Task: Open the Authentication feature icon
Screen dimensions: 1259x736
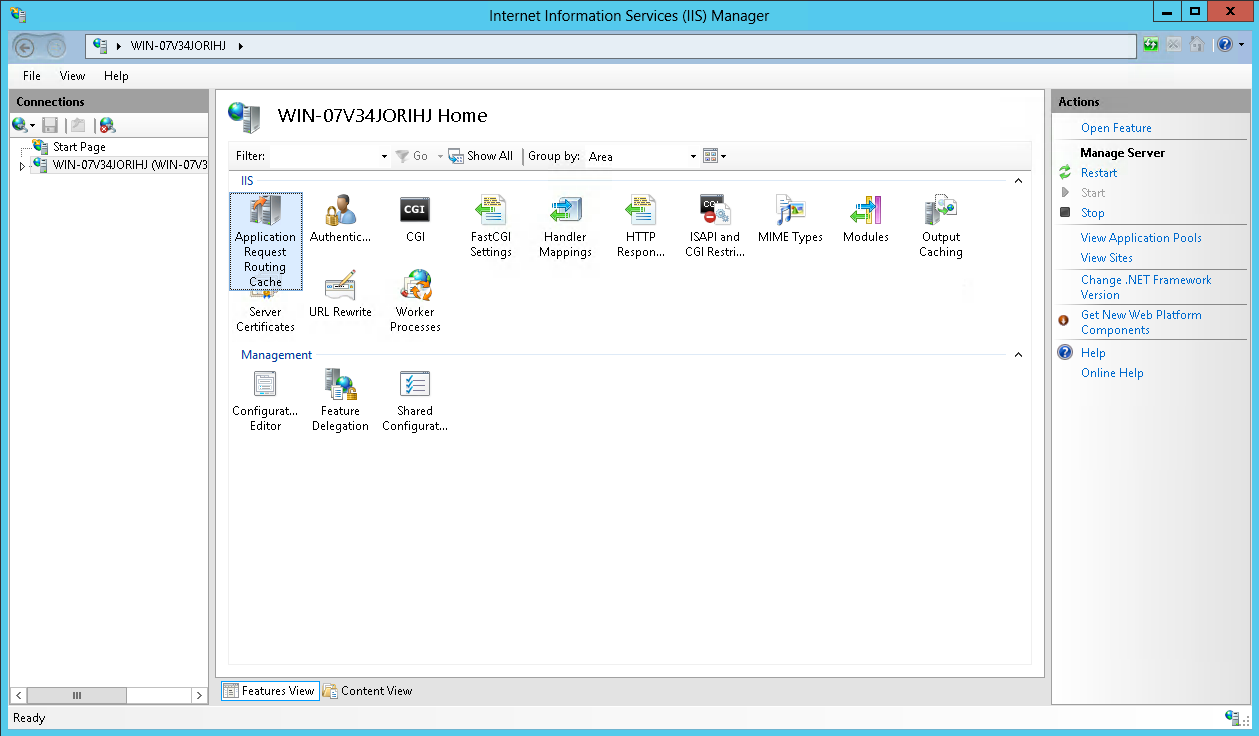Action: point(340,220)
